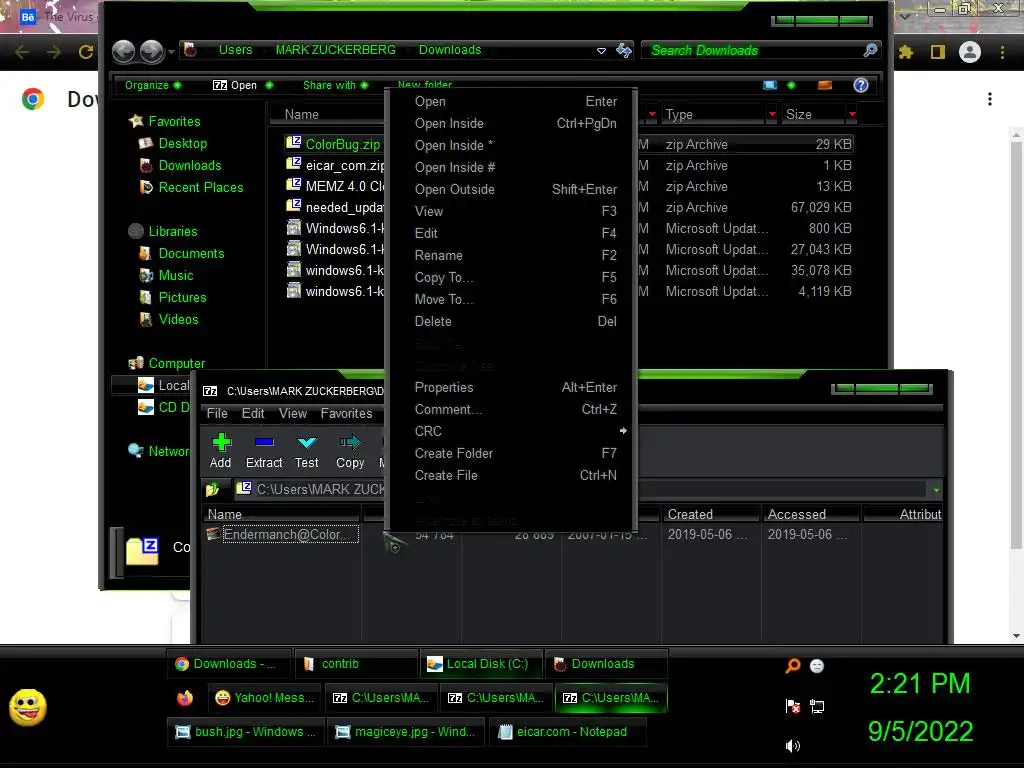
Task: Open Desktop in Favorites sidebar
Action: click(x=182, y=144)
